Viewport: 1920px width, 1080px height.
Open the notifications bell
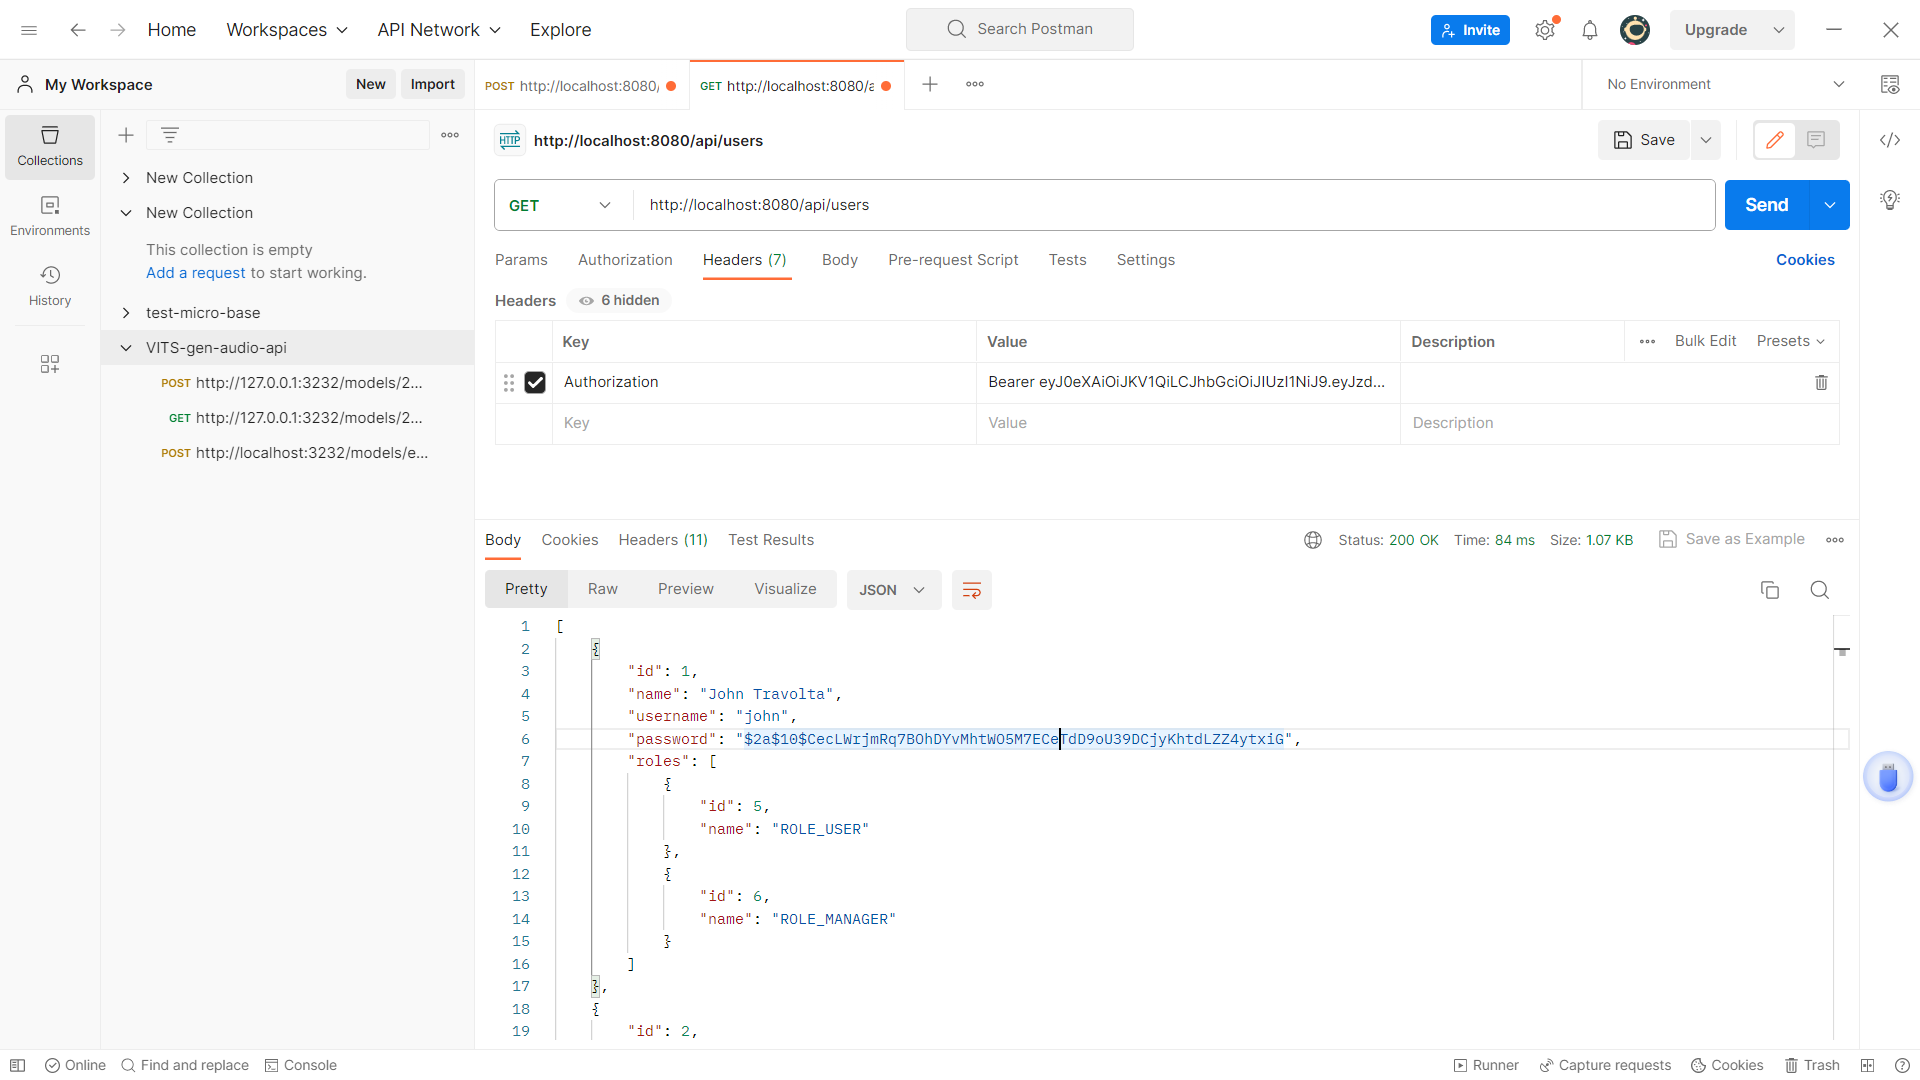coord(1590,30)
